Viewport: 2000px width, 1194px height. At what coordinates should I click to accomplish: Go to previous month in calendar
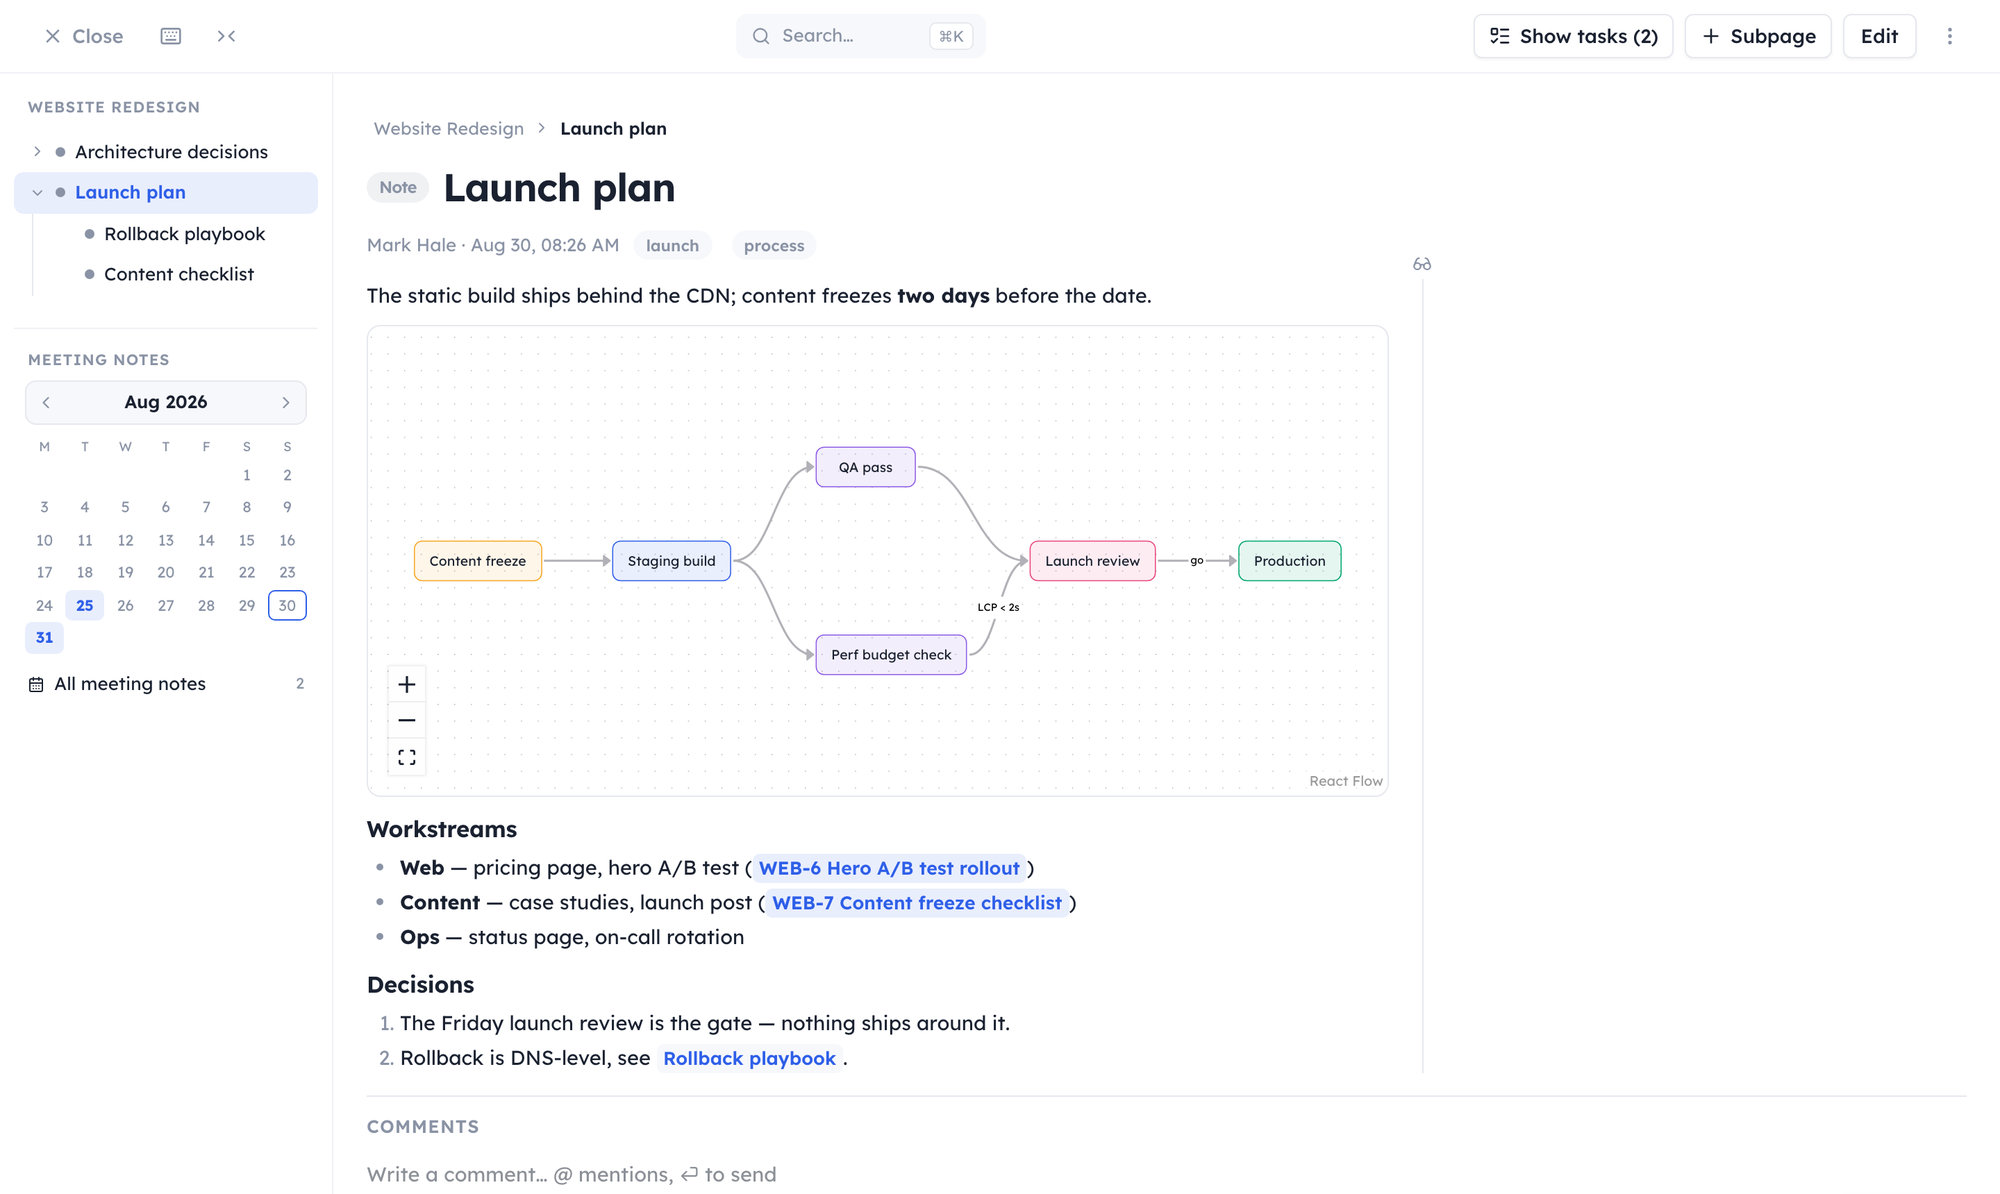tap(46, 402)
